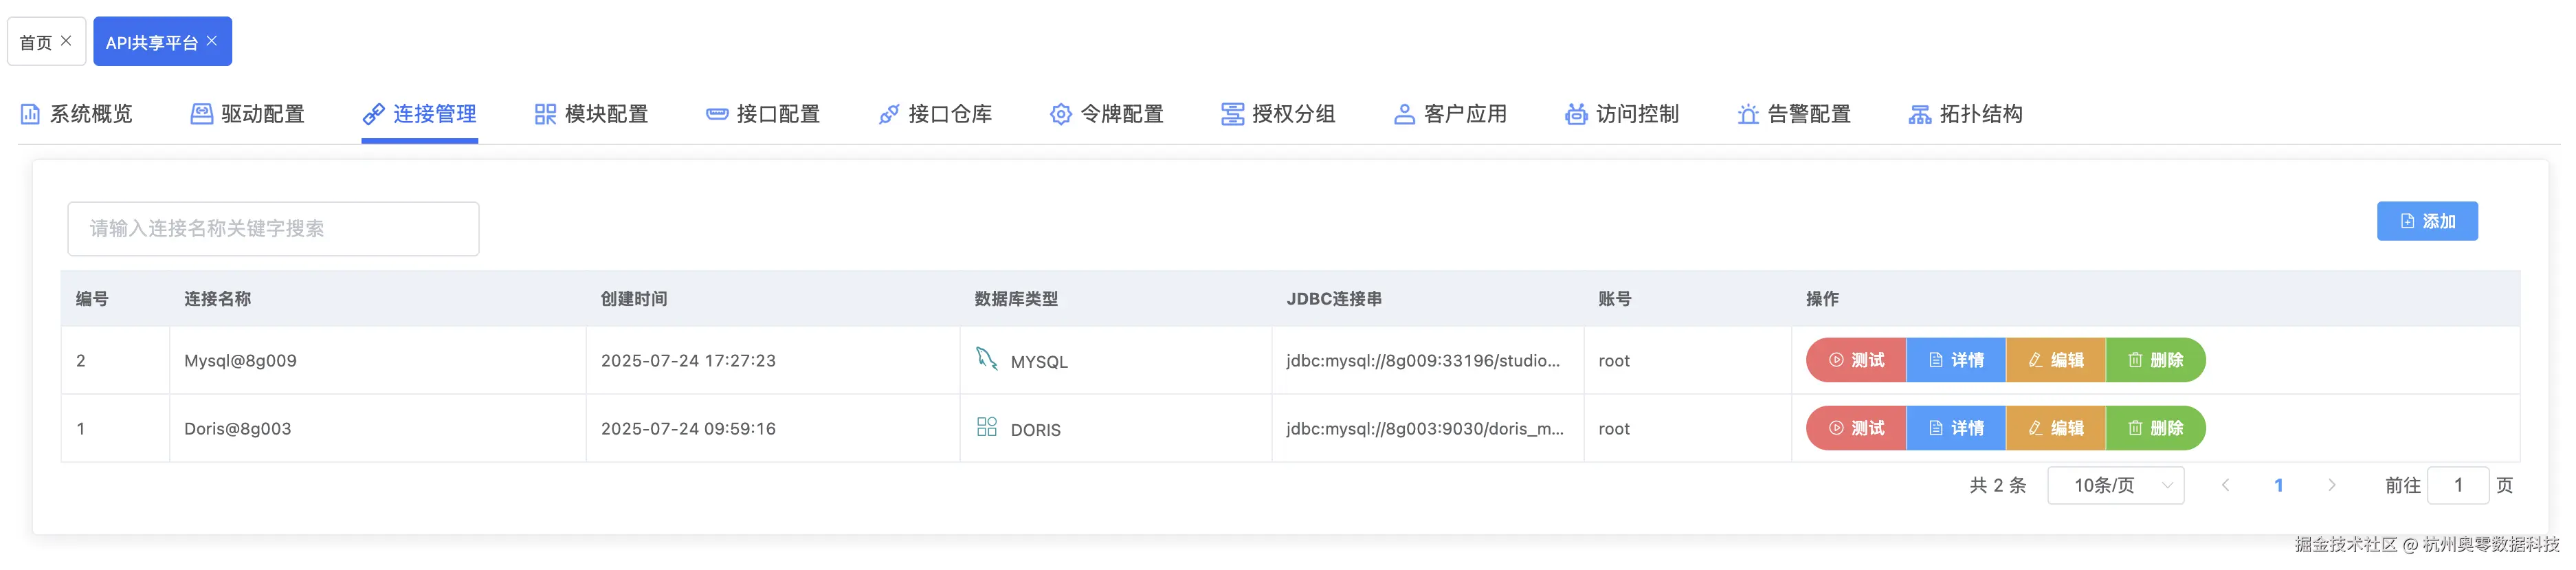Click the 前往 page jump input
The width and height of the screenshot is (2576, 570).
2458,485
